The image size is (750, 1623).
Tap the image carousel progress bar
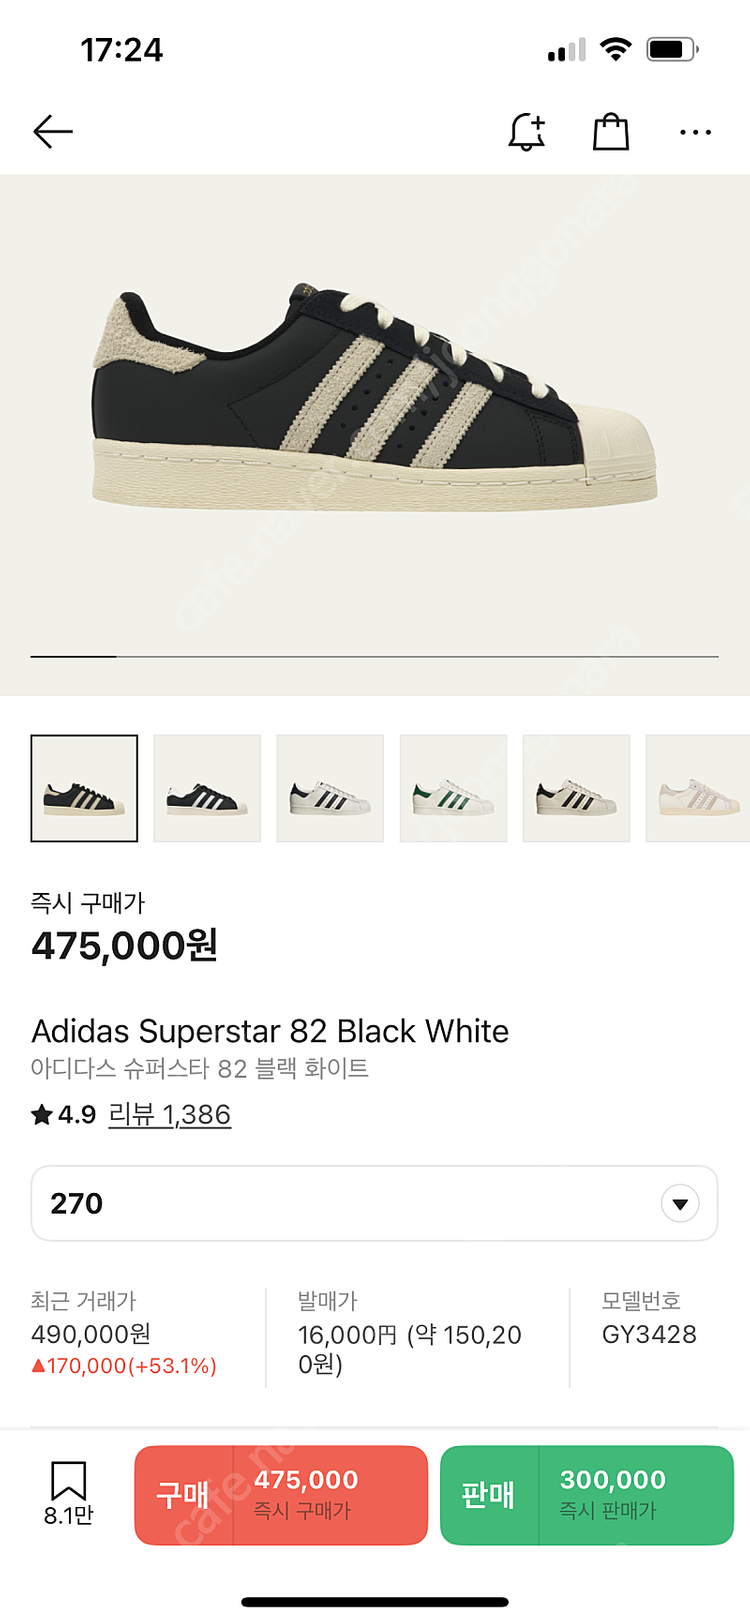pos(375,656)
